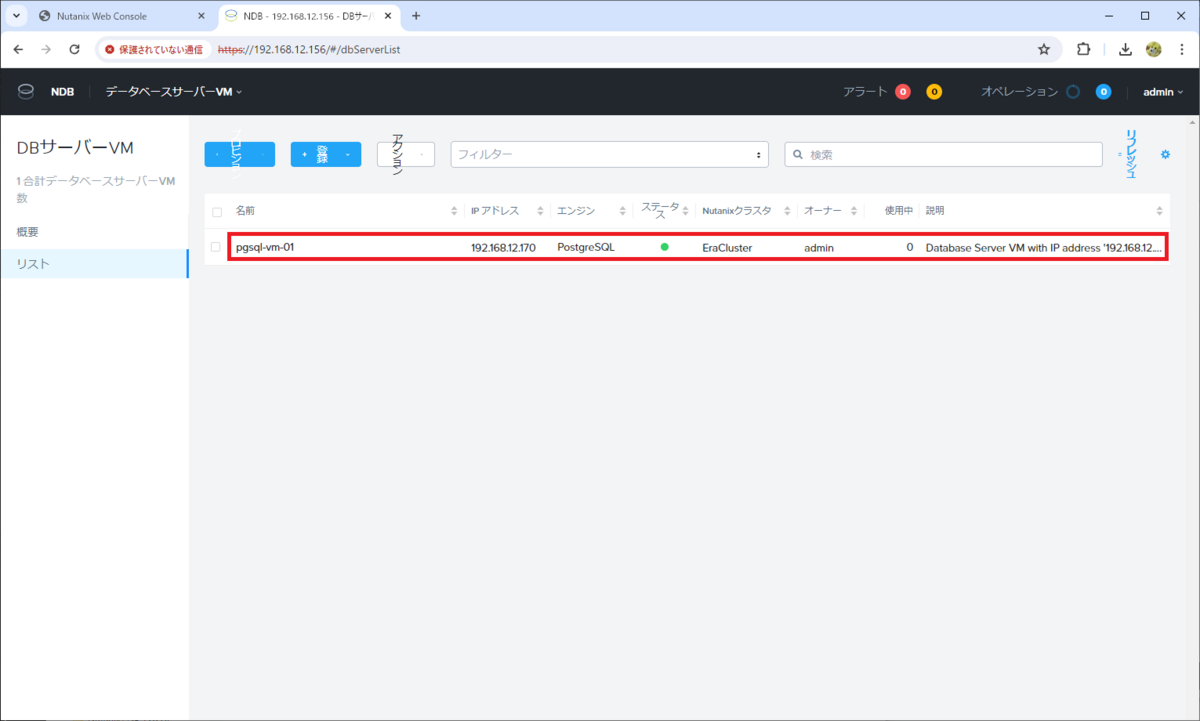Open the table settings gear icon
The height and width of the screenshot is (721, 1200).
[x=1164, y=154]
